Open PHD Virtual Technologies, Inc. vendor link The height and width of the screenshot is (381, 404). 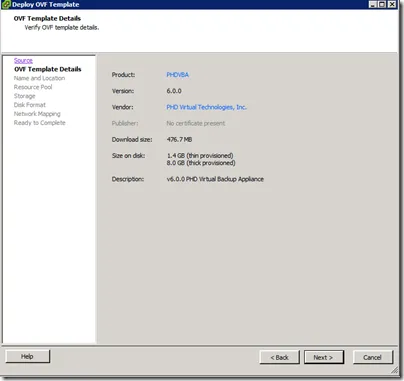pyautogui.click(x=206, y=107)
